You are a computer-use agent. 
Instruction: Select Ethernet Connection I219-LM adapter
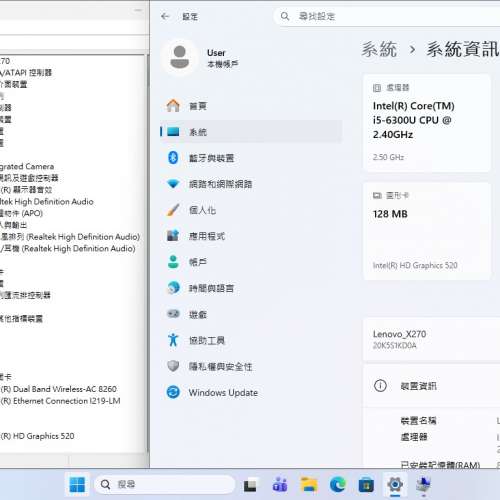point(60,401)
